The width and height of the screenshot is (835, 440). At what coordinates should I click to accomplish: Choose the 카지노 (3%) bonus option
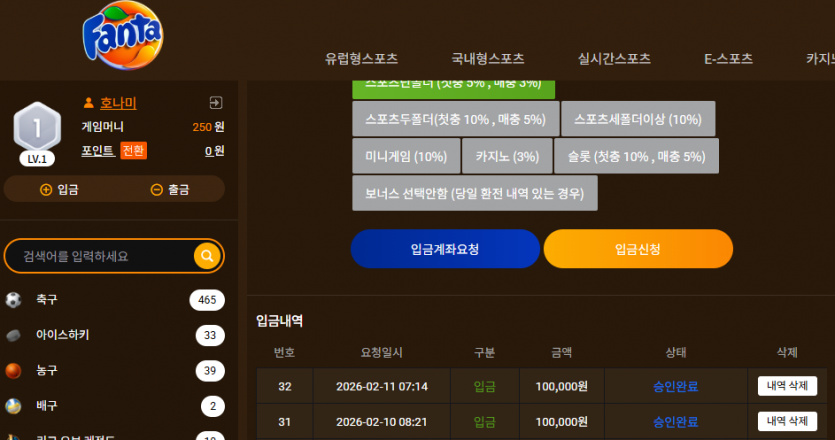[507, 156]
